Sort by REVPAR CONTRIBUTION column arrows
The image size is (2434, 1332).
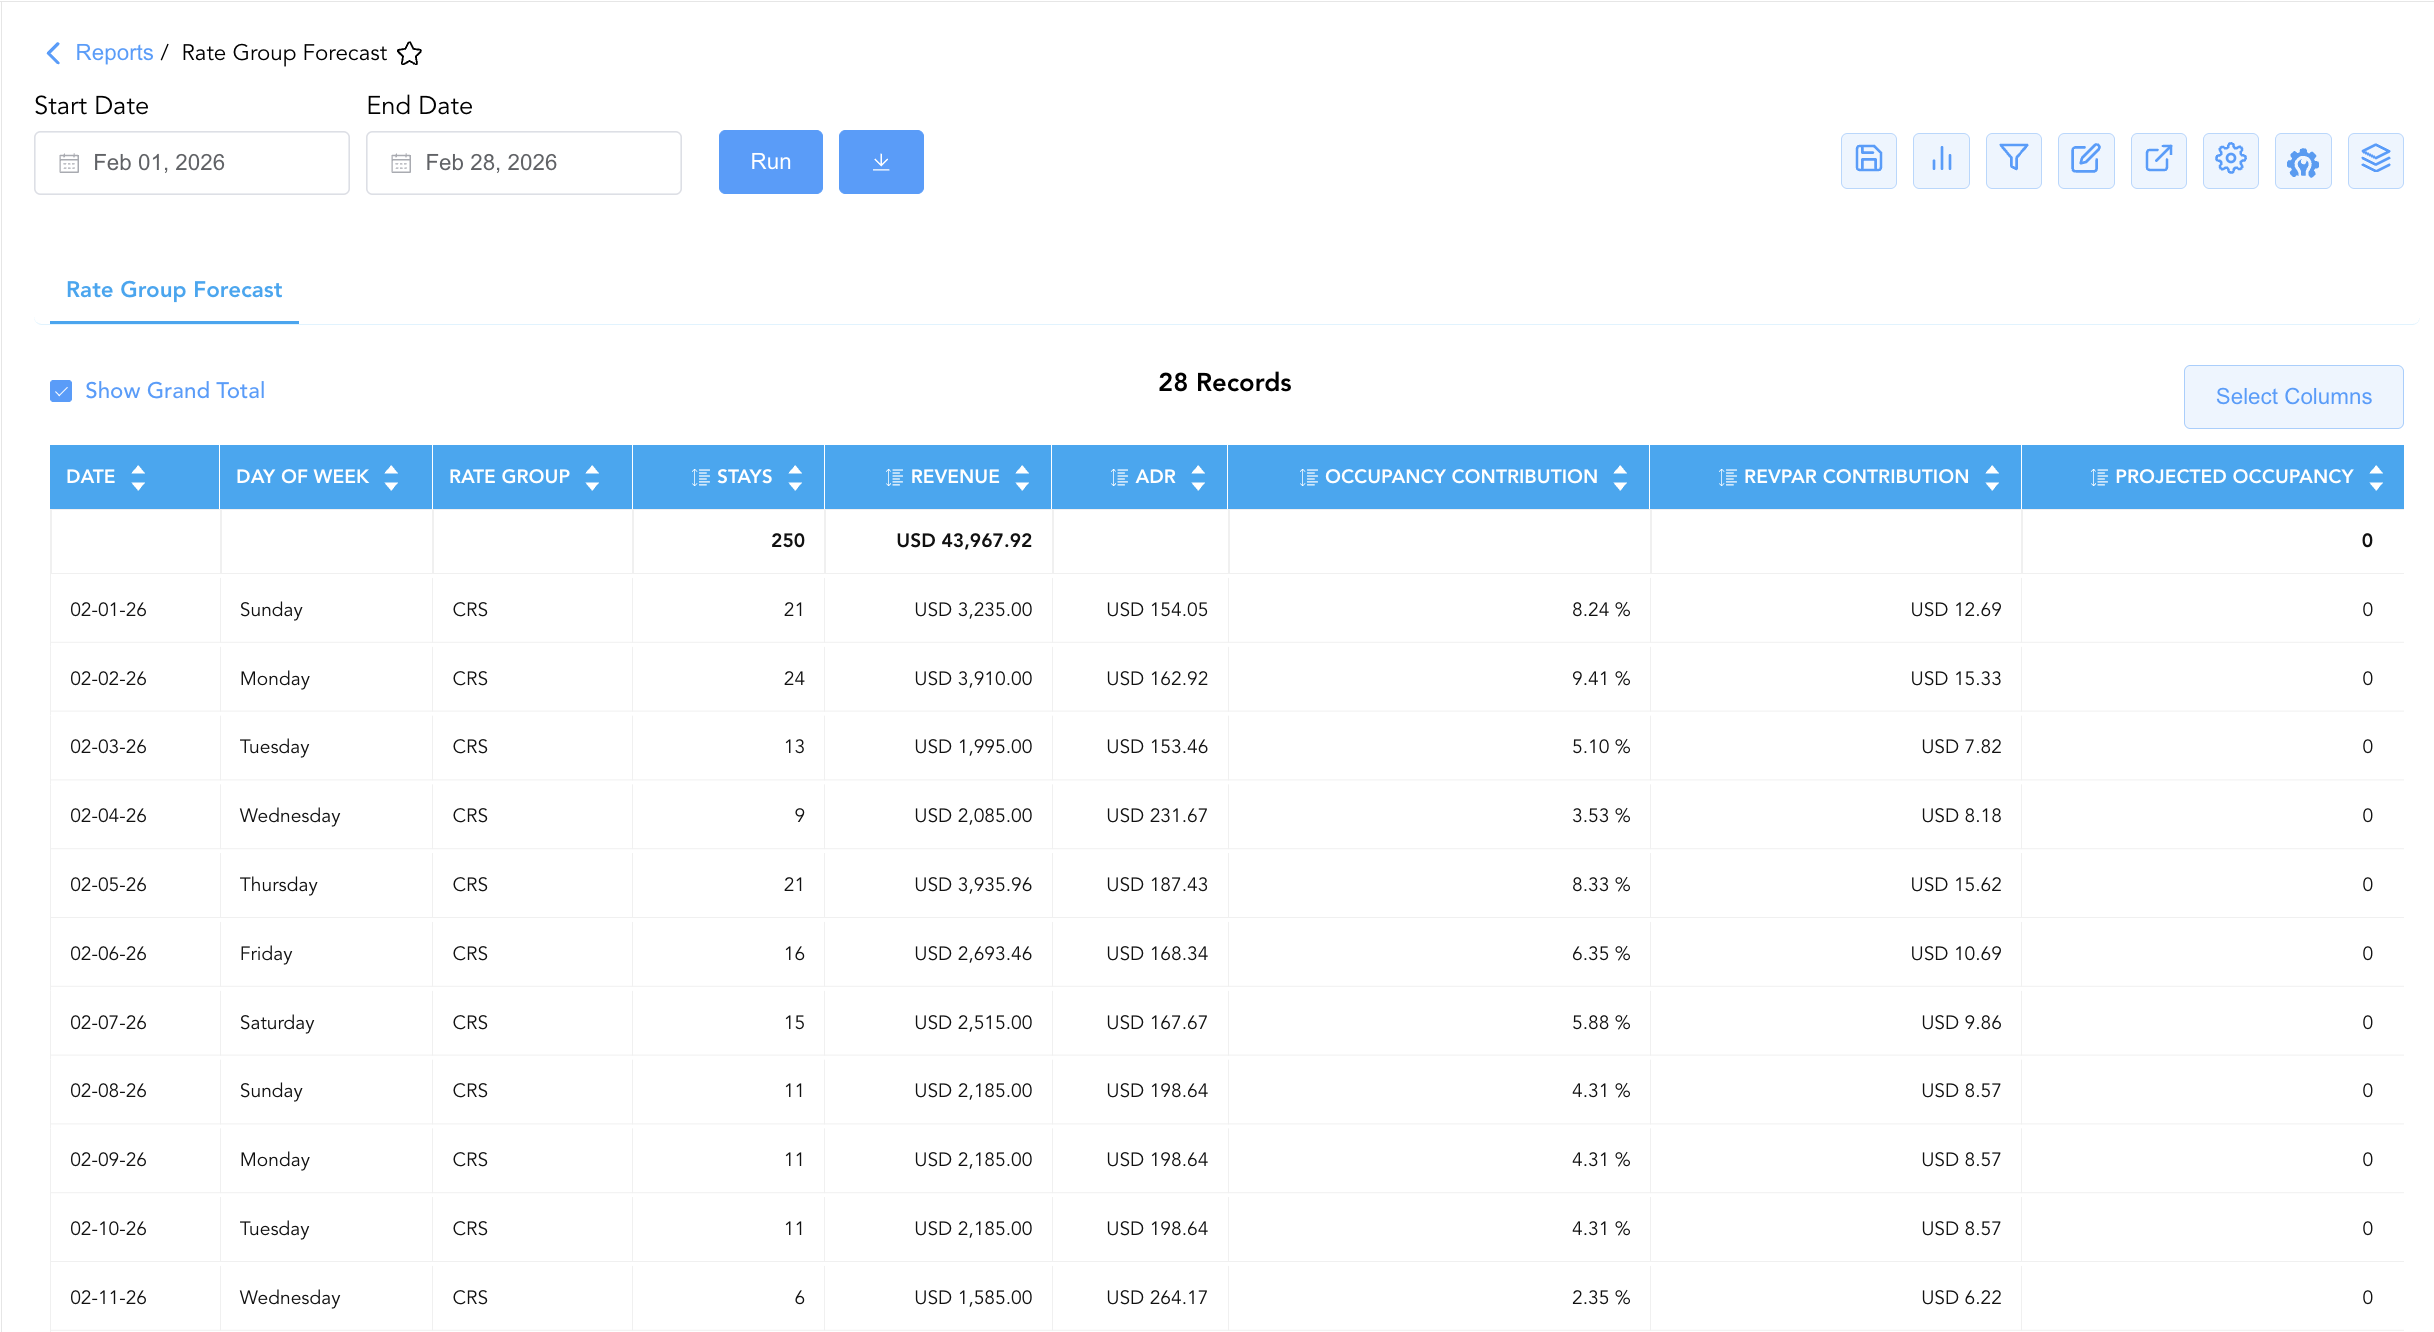click(1992, 477)
